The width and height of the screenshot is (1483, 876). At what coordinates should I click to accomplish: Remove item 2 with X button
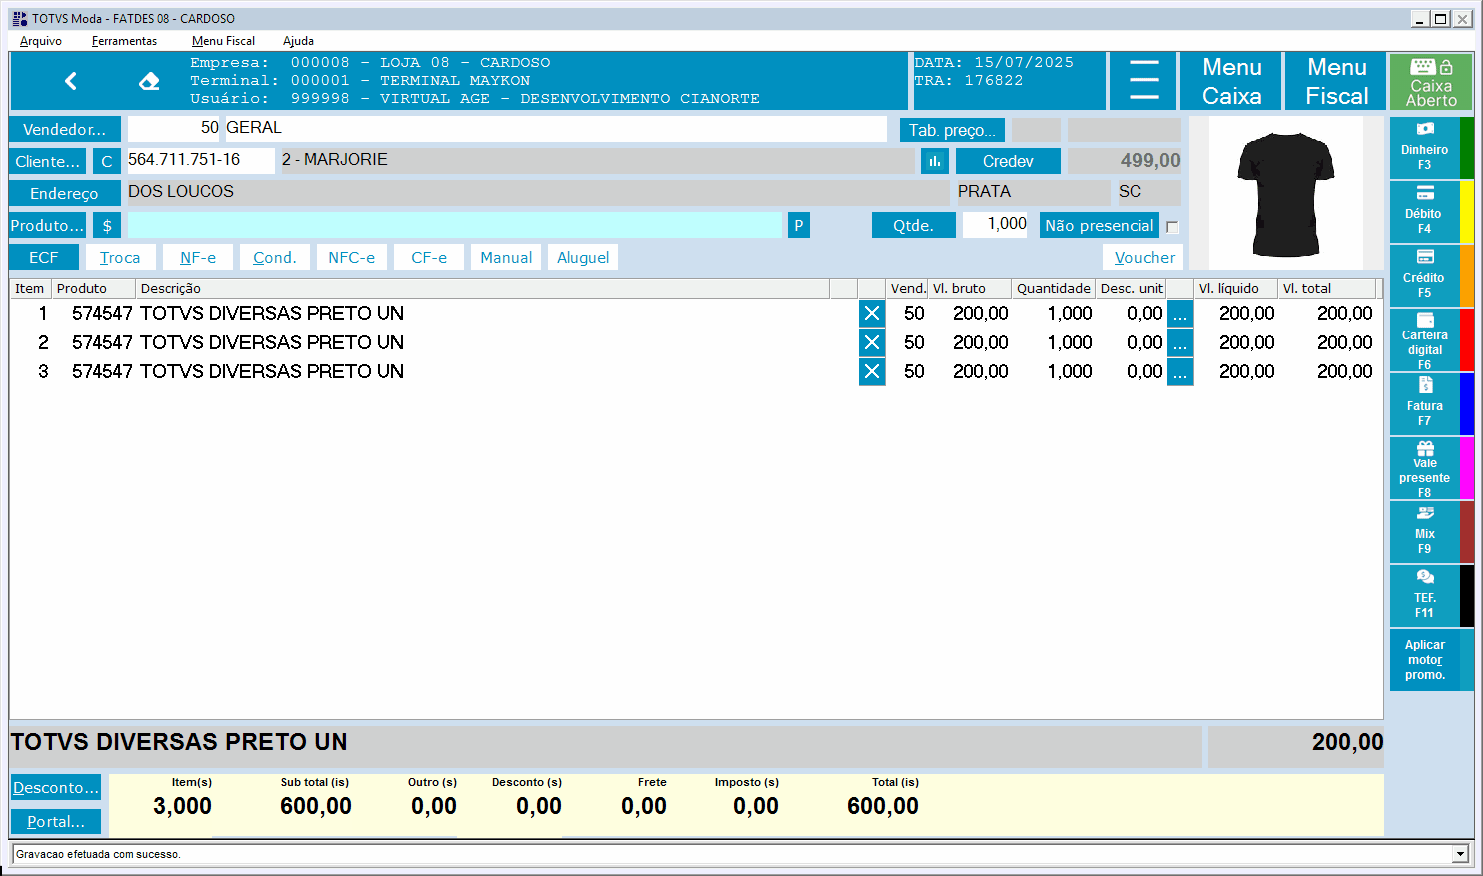tap(872, 342)
